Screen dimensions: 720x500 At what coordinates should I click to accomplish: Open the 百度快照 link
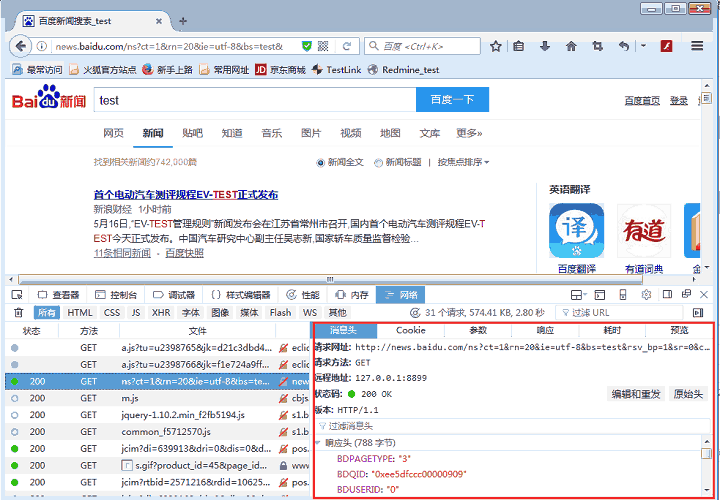[184, 253]
